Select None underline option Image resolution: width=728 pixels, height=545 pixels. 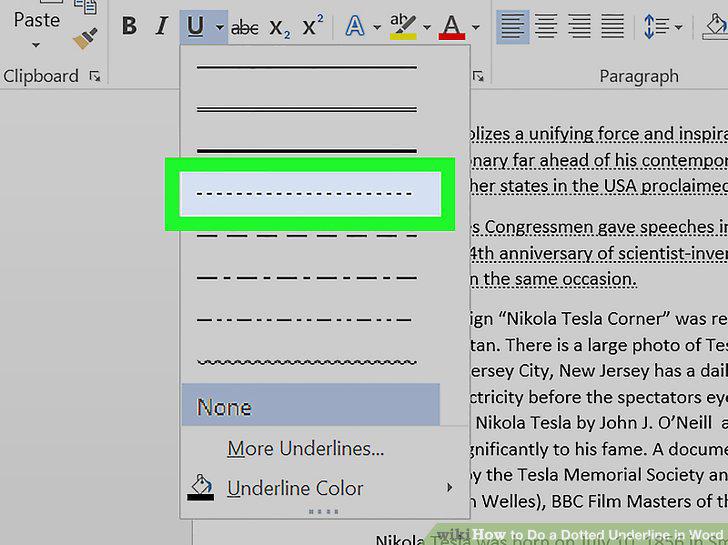(x=311, y=405)
